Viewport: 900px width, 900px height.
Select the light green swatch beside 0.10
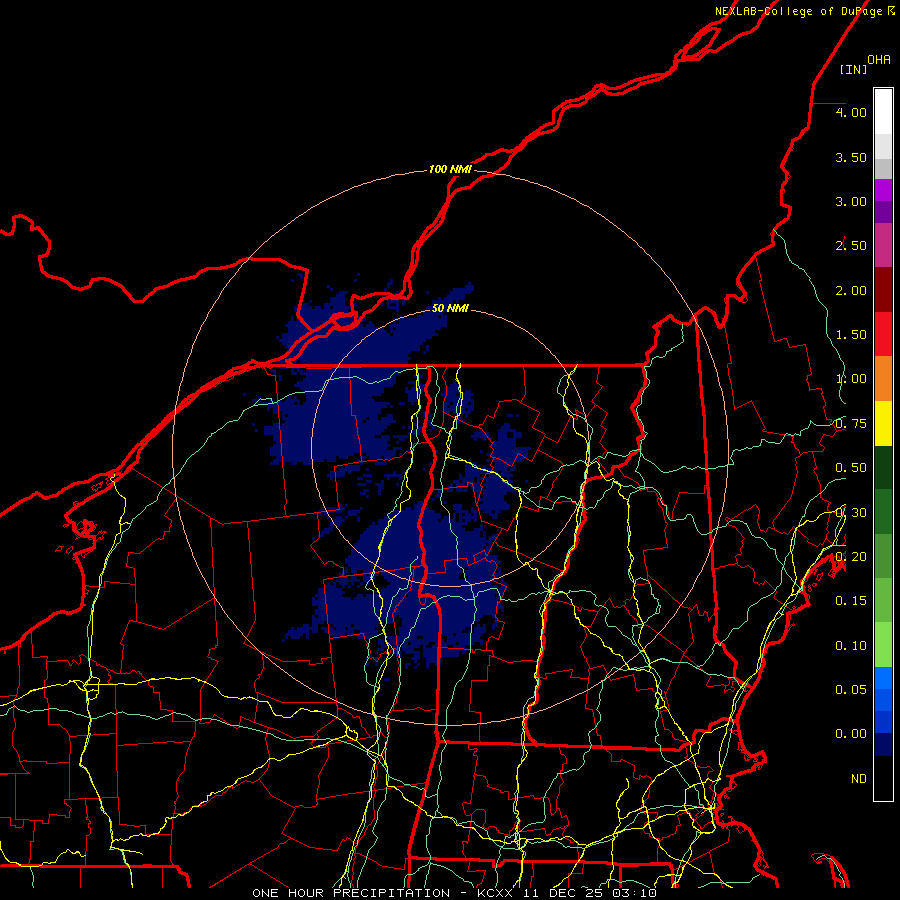[883, 645]
